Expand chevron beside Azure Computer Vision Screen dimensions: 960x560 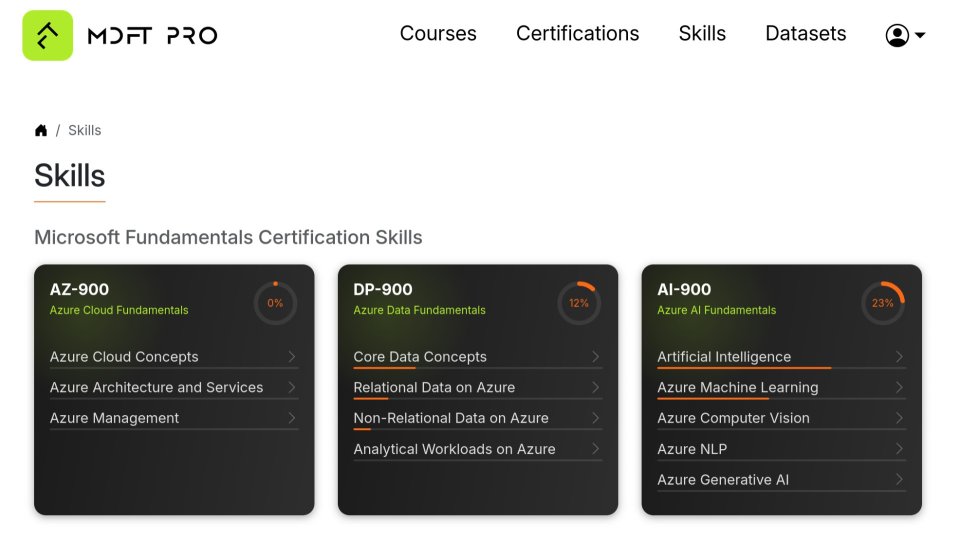[899, 418]
